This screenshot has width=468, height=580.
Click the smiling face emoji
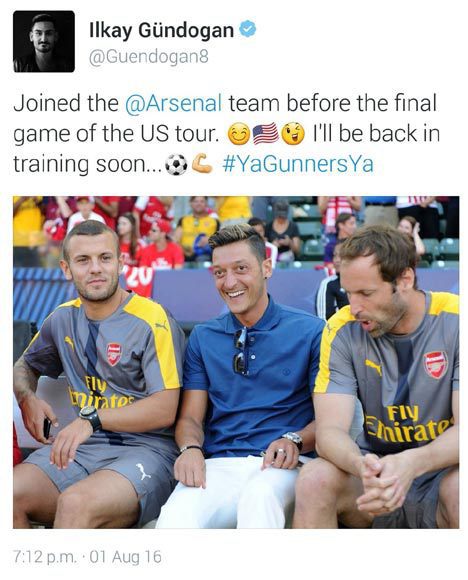pyautogui.click(x=239, y=134)
